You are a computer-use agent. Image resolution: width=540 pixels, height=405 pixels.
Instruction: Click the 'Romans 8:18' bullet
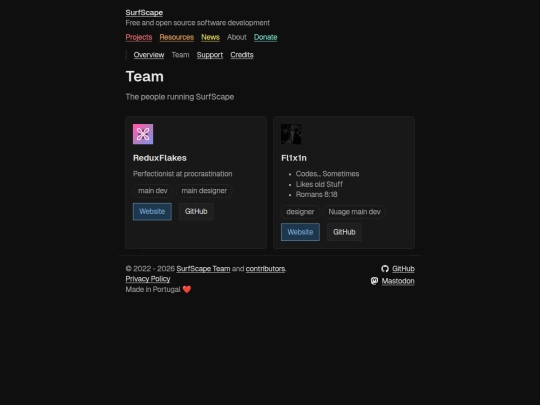coord(316,195)
